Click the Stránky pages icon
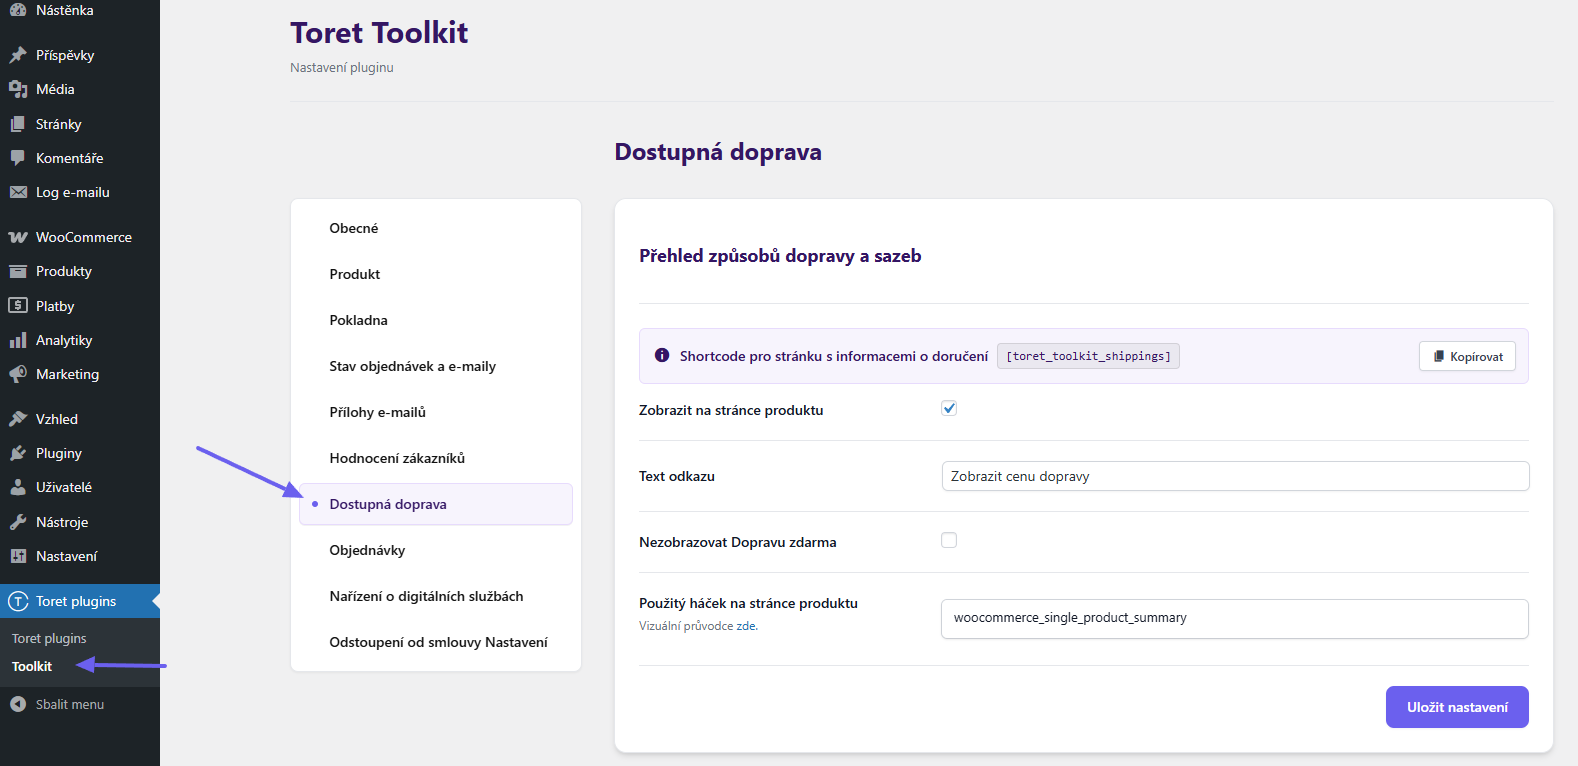1578x766 pixels. [x=18, y=124]
